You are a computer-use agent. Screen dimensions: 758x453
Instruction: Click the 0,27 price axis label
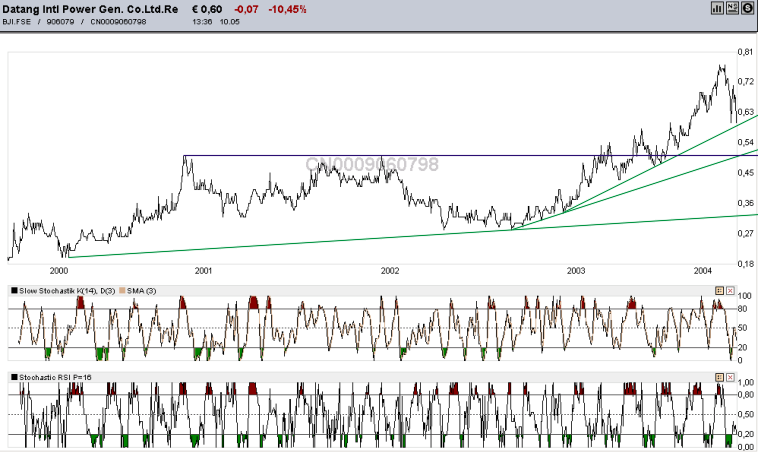click(x=746, y=234)
